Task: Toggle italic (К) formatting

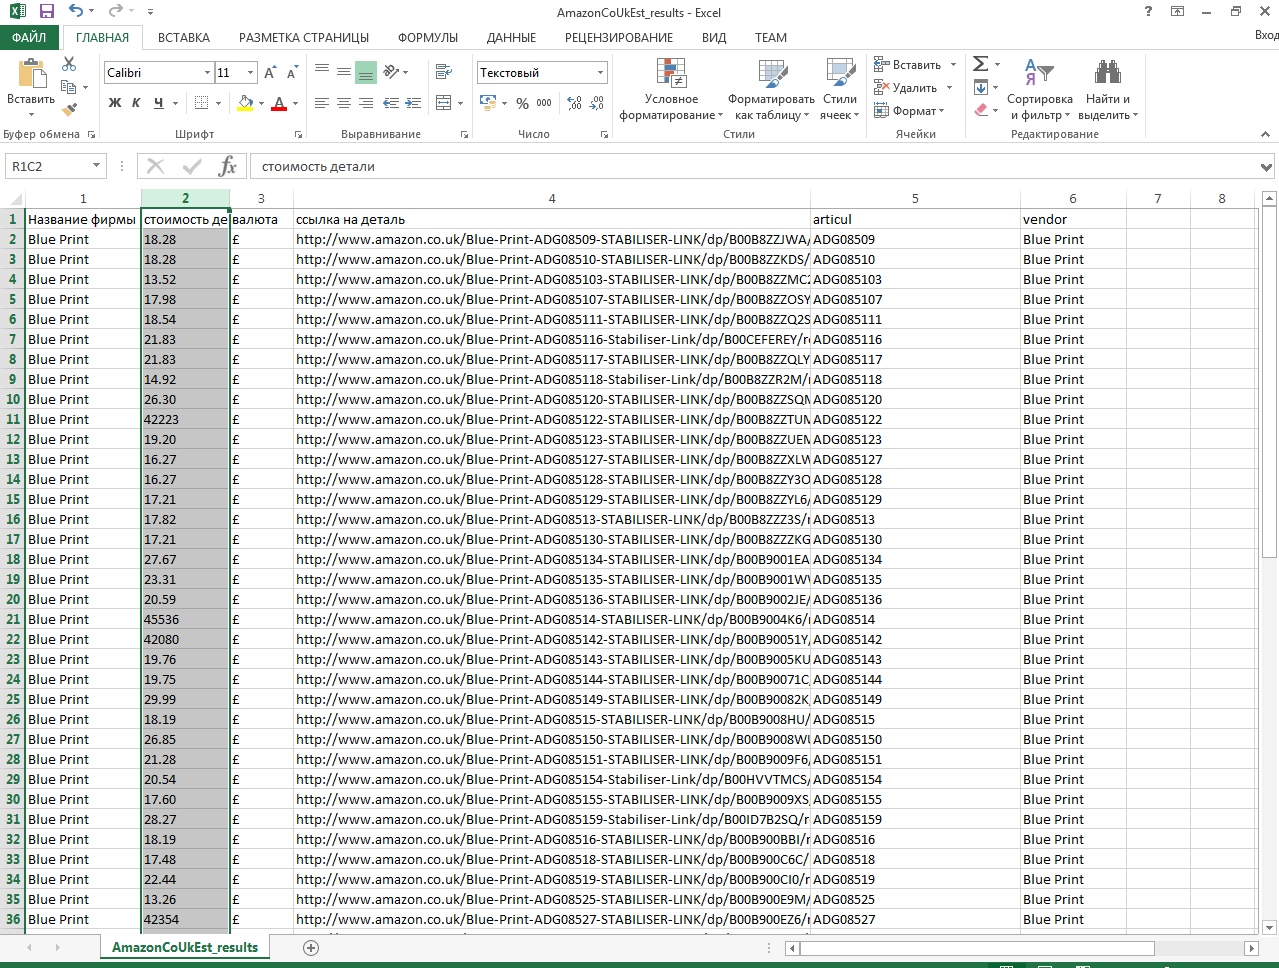Action: click(x=136, y=103)
